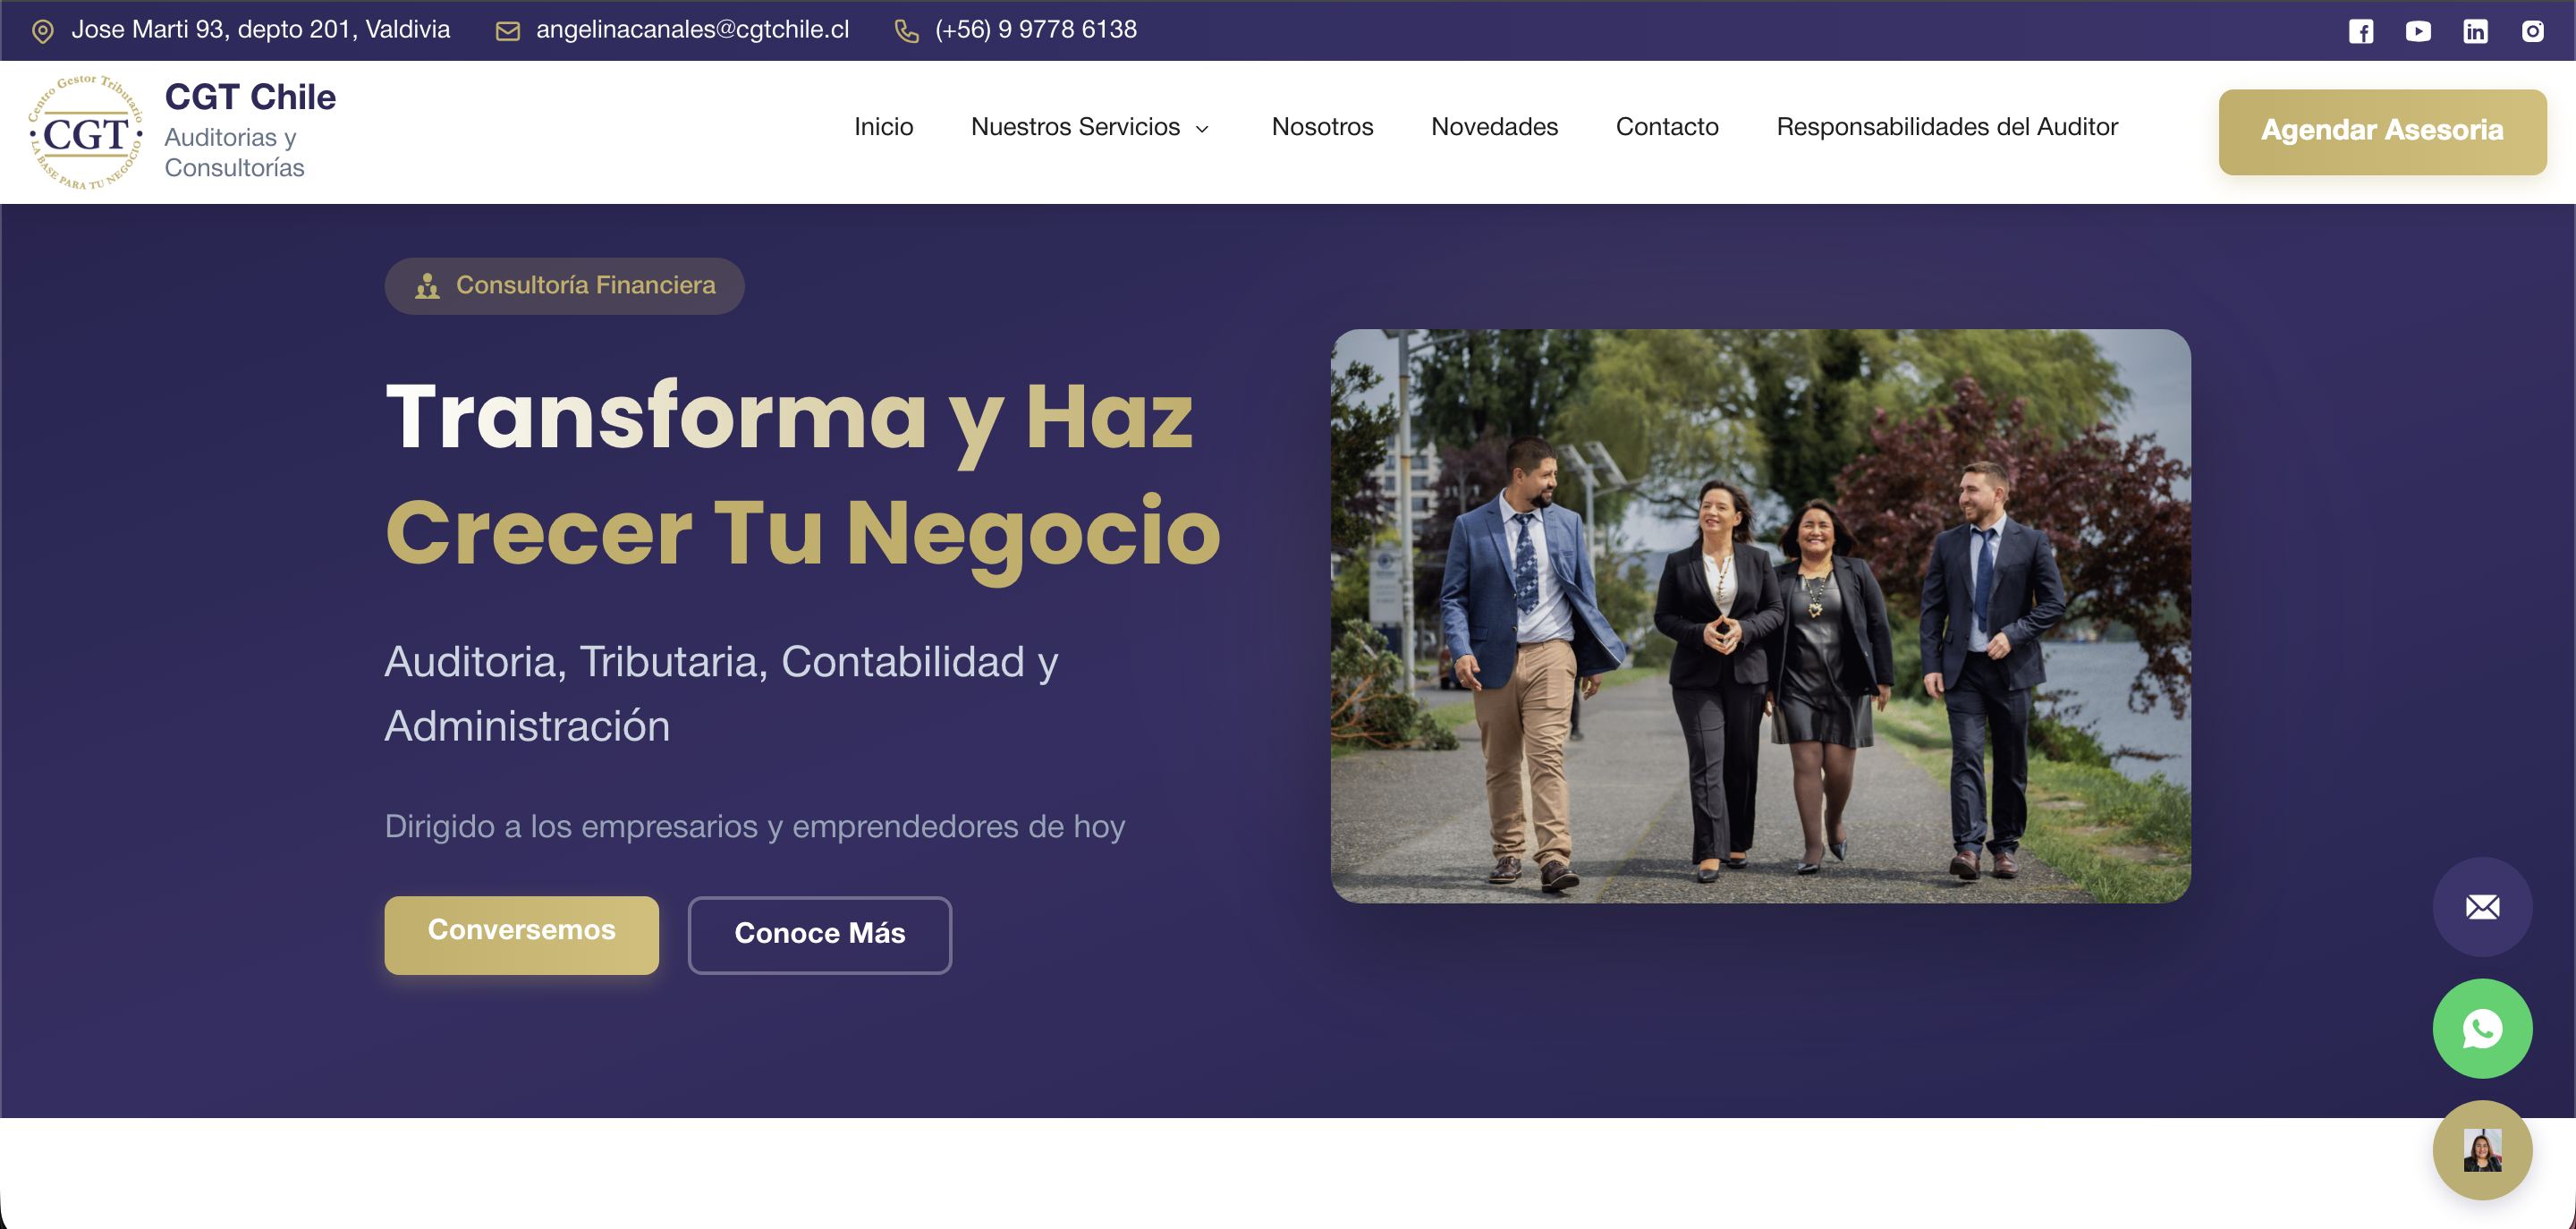Click the location pin icon

[x=42, y=31]
